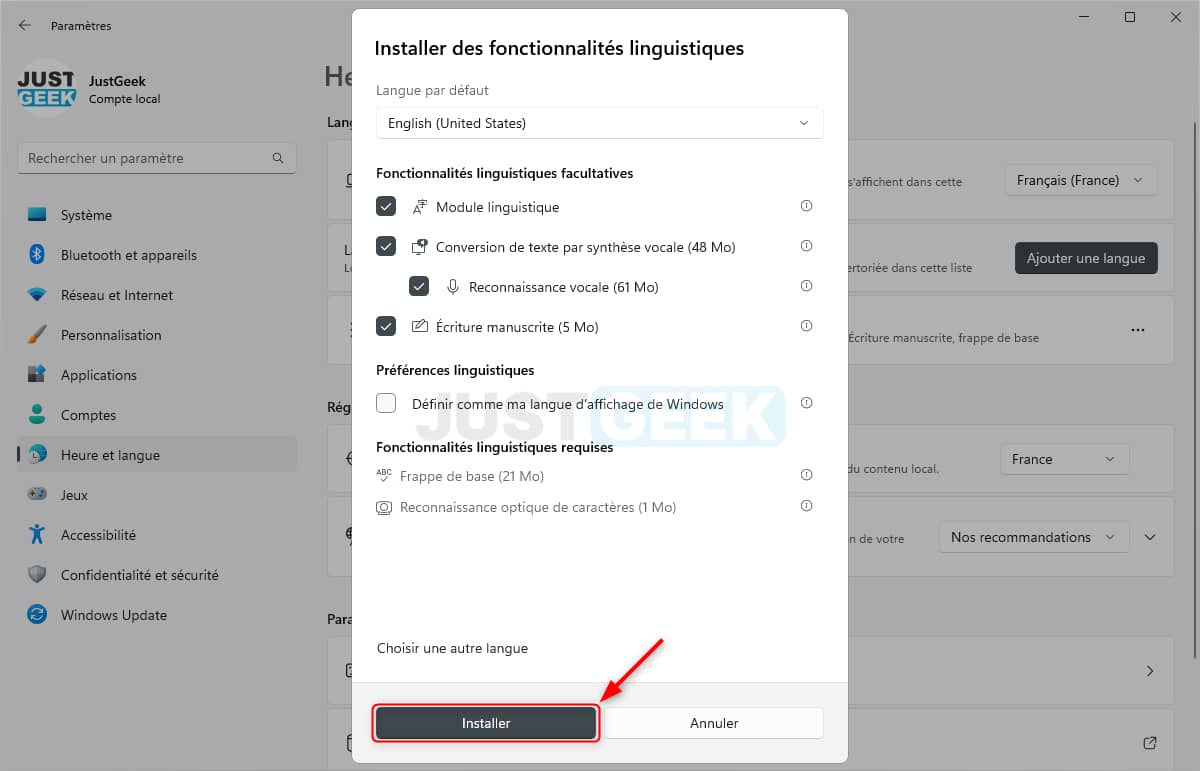The width and height of the screenshot is (1200, 771).
Task: Open the English (United States) language dropdown
Action: (x=600, y=123)
